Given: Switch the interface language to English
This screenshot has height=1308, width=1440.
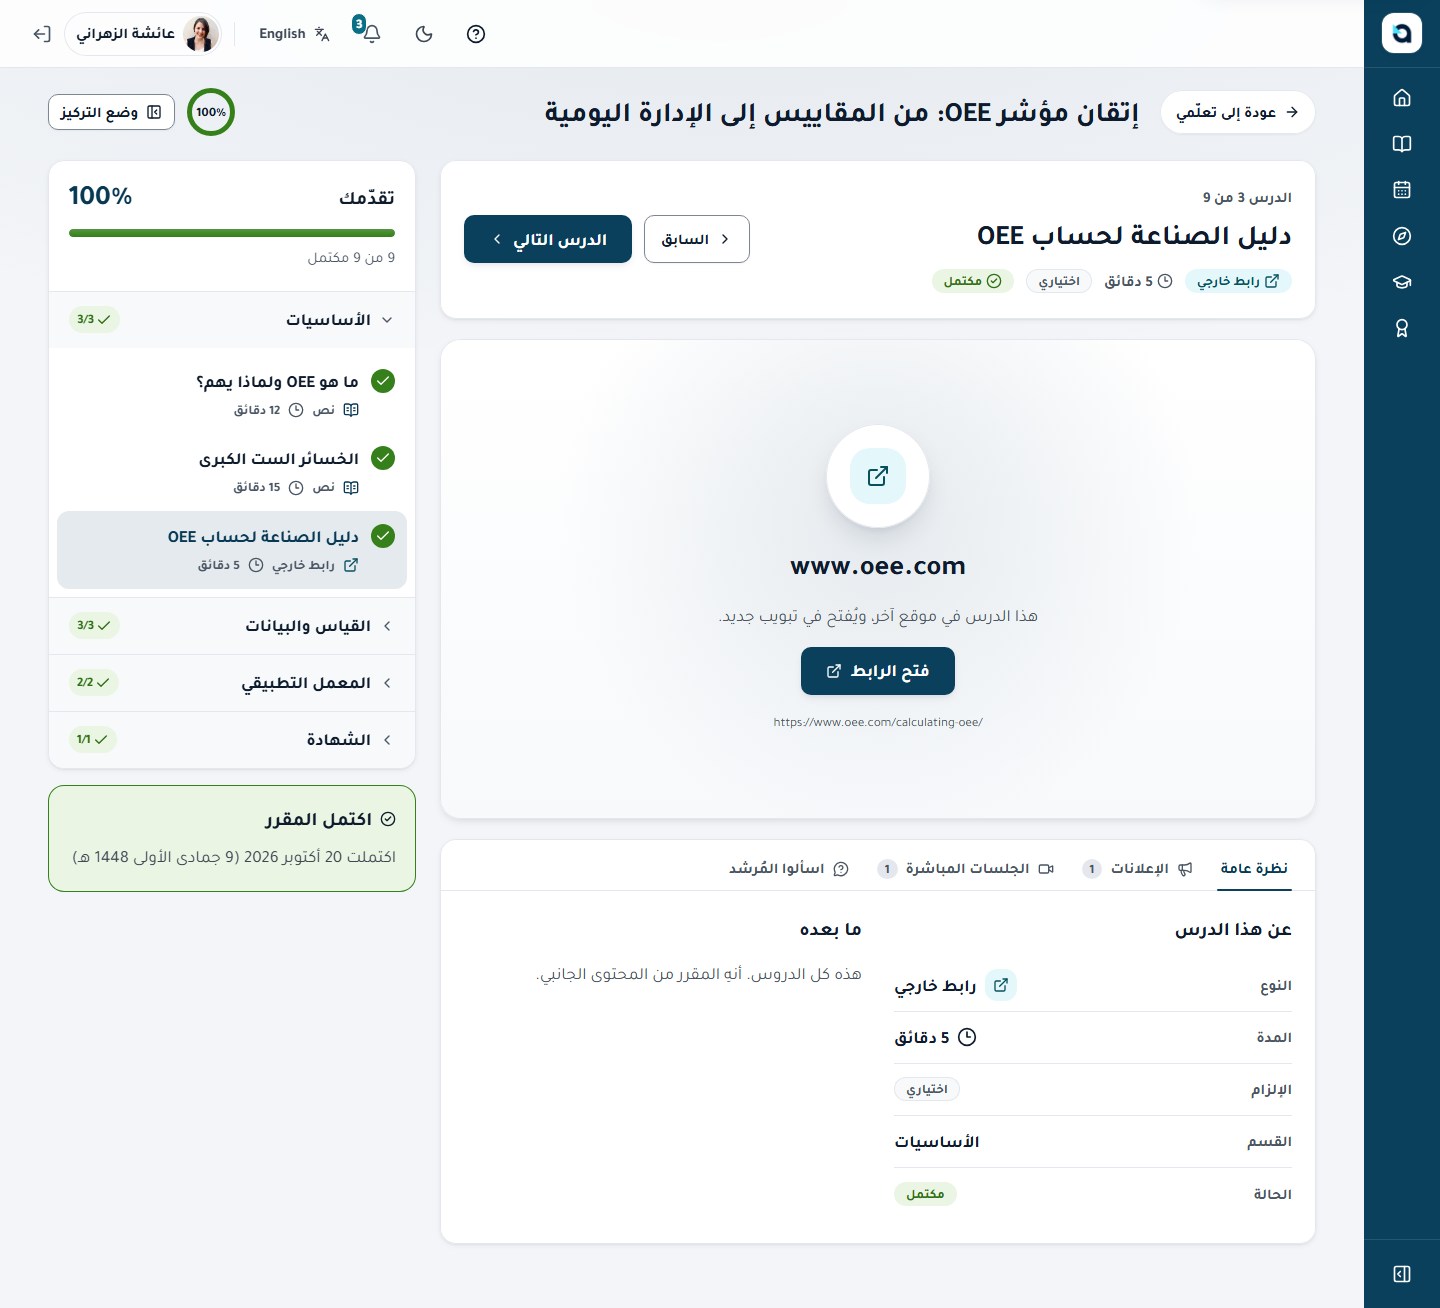Looking at the screenshot, I should (x=294, y=34).
